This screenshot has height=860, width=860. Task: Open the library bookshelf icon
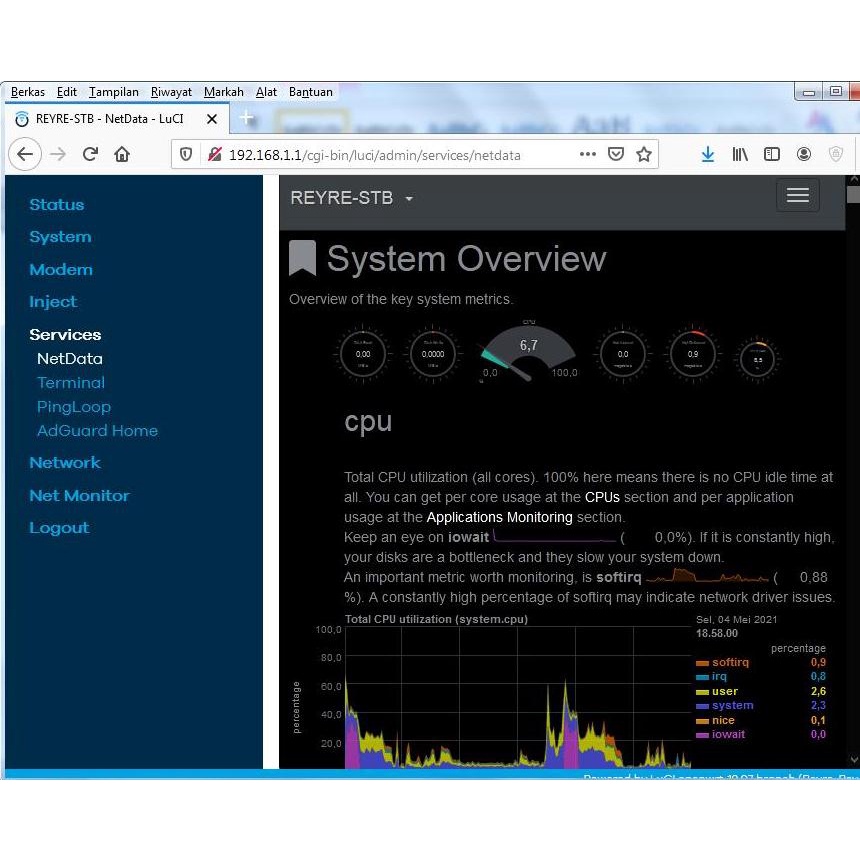tap(740, 154)
